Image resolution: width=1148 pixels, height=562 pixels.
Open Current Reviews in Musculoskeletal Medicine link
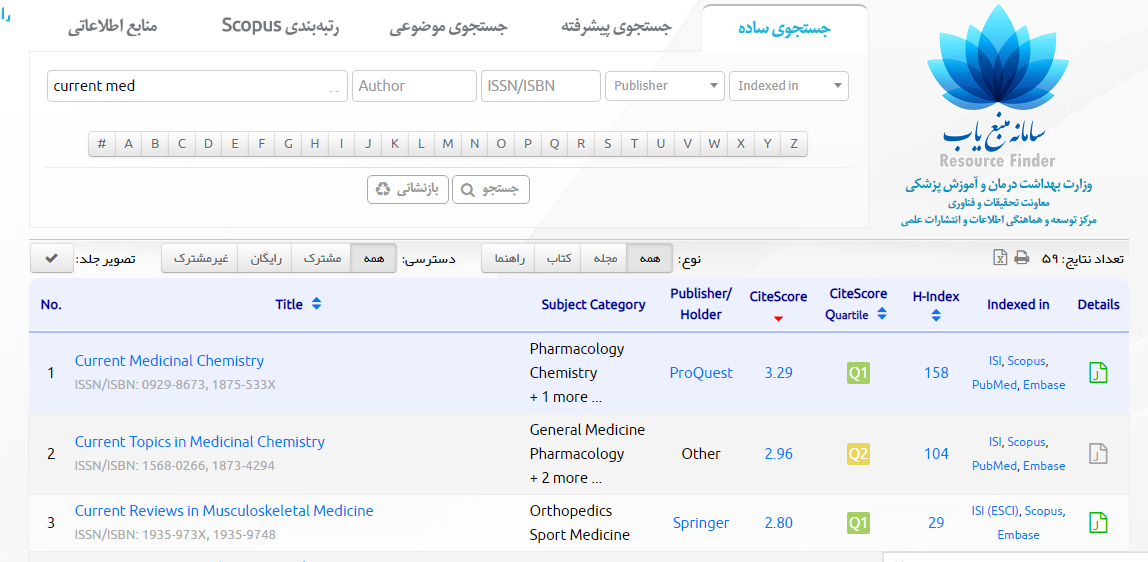click(224, 511)
